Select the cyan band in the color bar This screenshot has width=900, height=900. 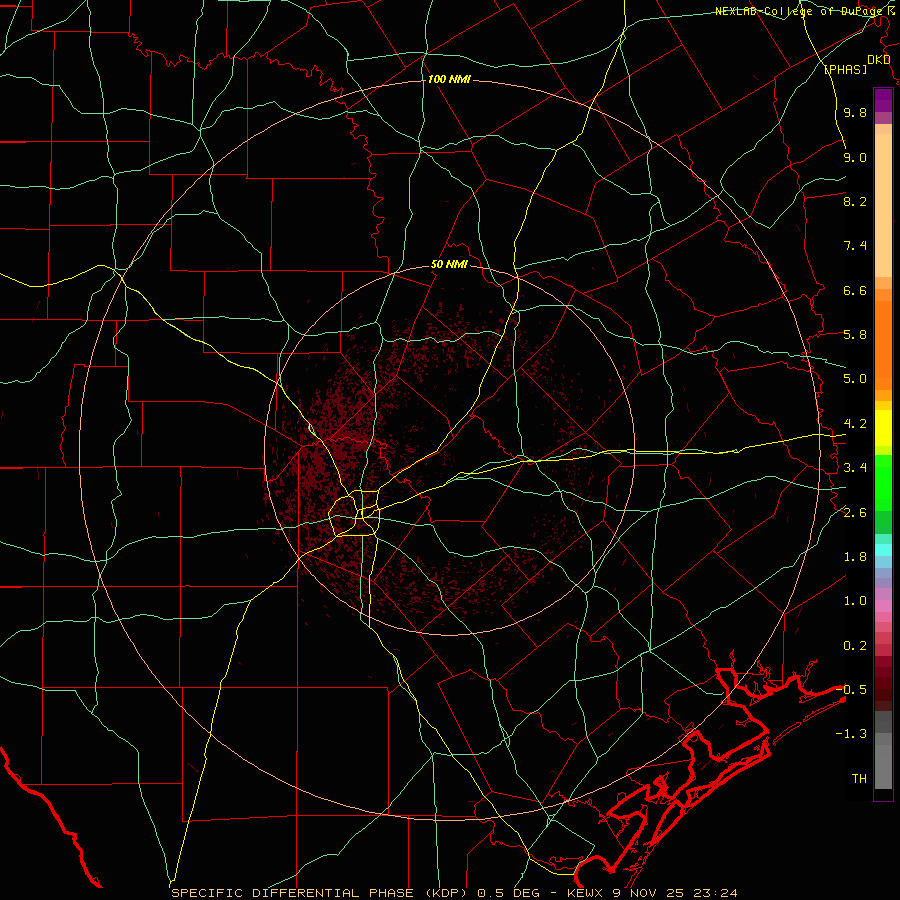pos(883,550)
